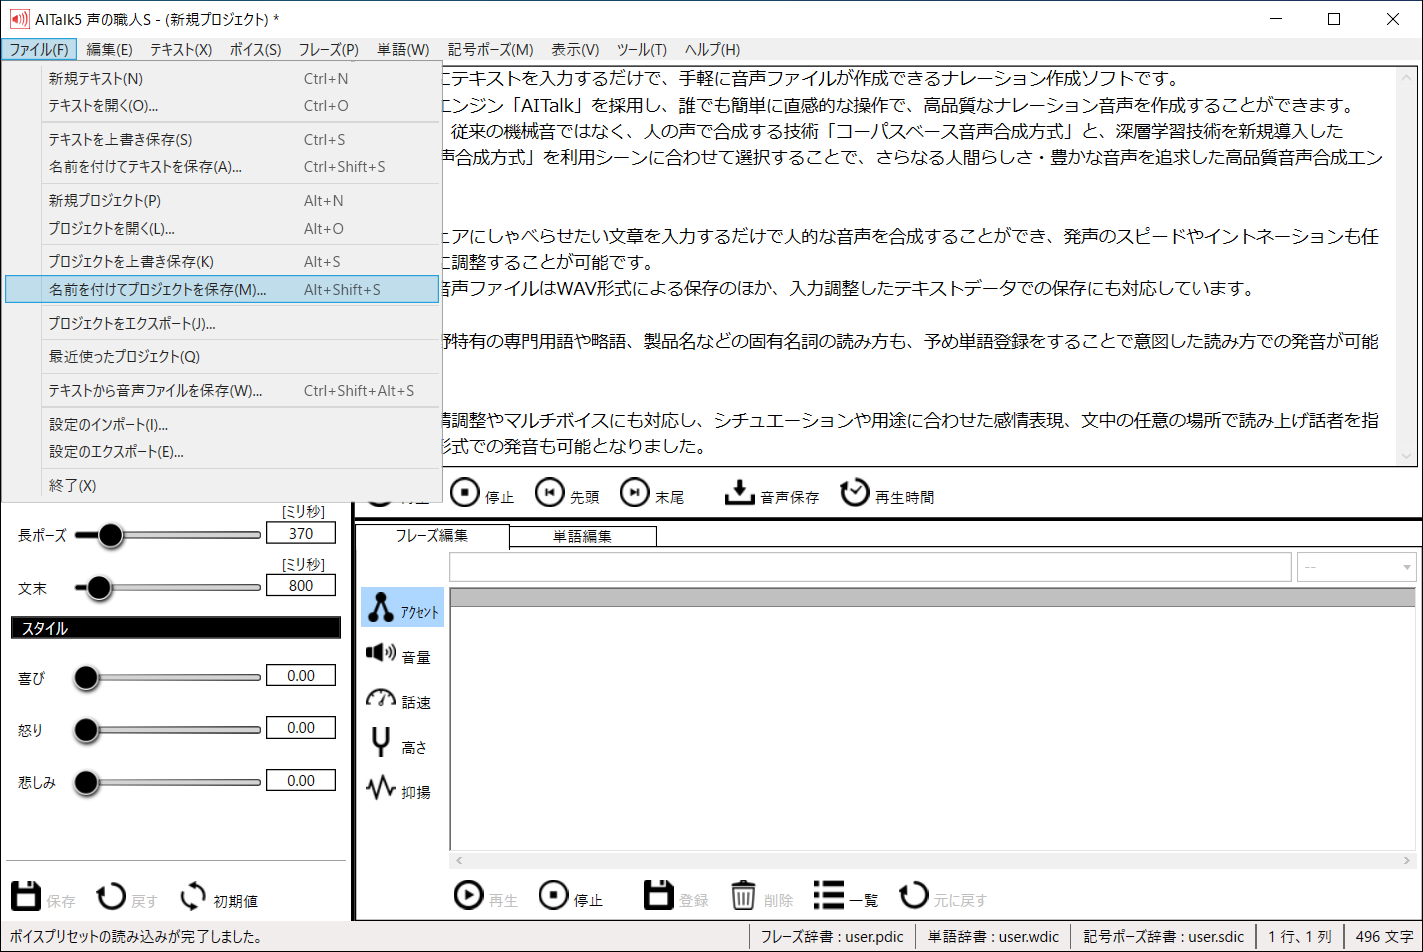Click the 悲しみ value field 0.00
The image size is (1423, 952).
(301, 781)
